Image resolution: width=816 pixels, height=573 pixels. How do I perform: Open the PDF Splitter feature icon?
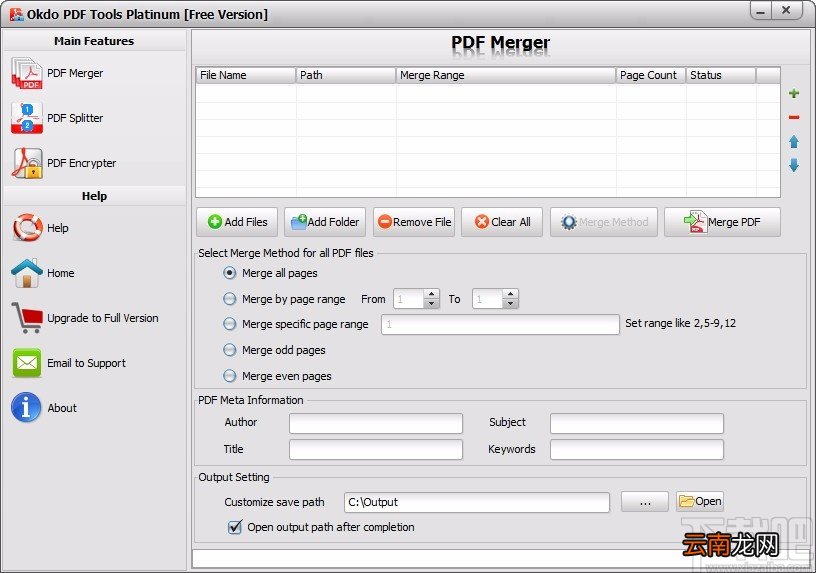click(x=27, y=118)
